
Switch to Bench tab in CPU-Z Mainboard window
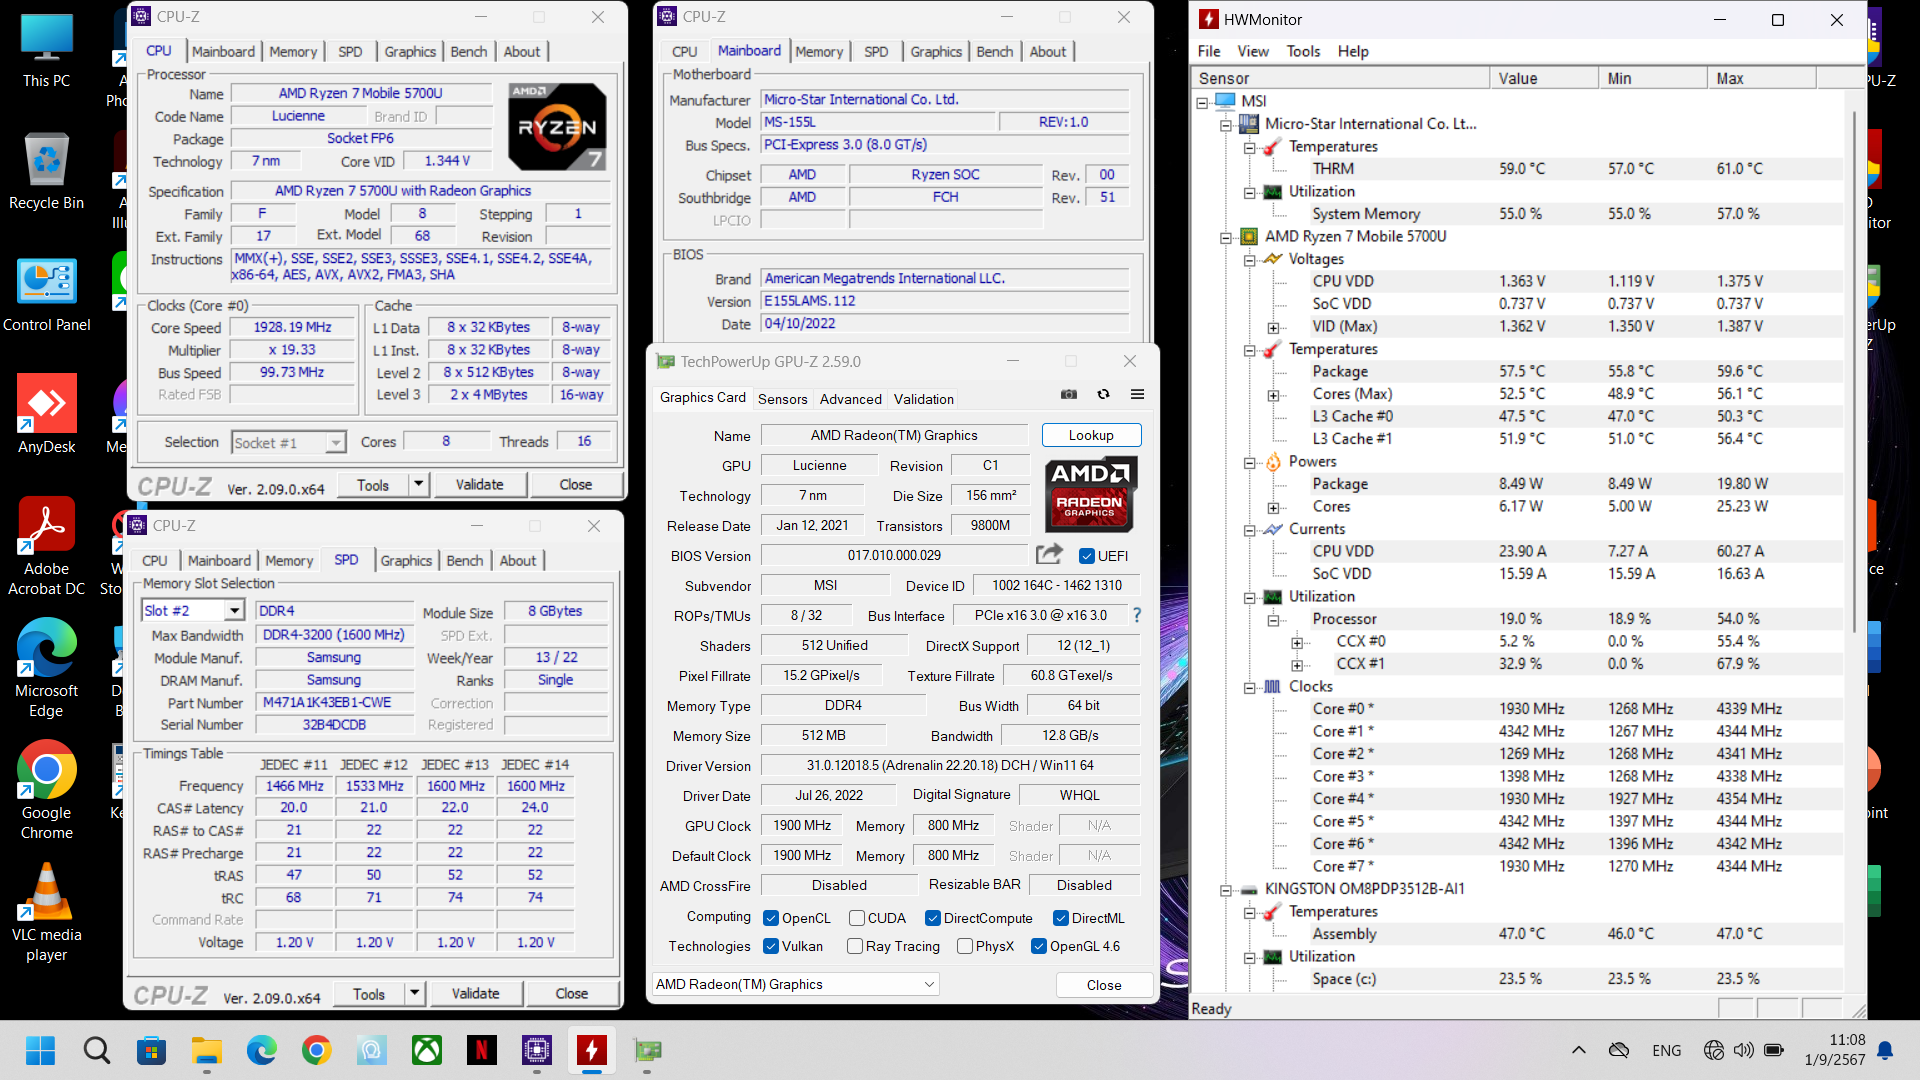pyautogui.click(x=994, y=51)
